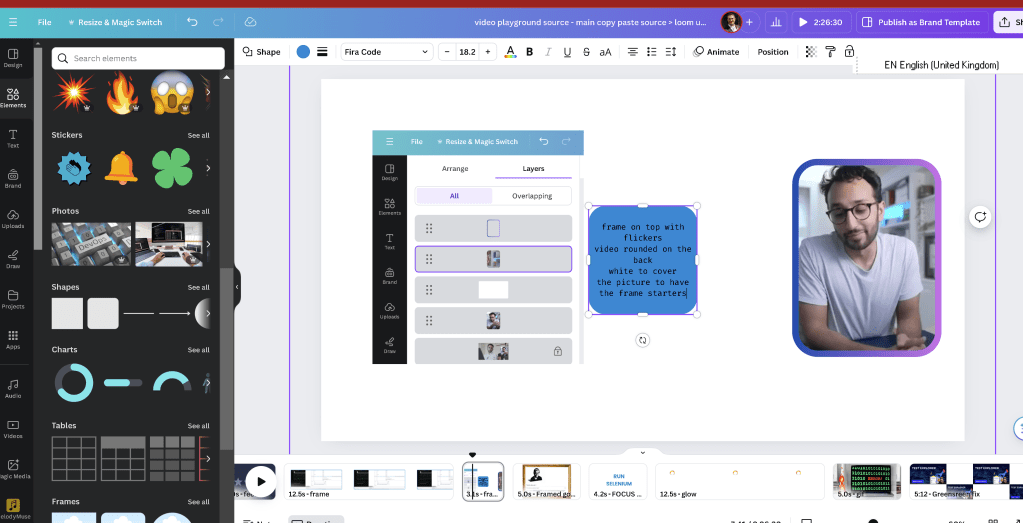Open border style lines icon
This screenshot has height=523, width=1023.
point(322,52)
